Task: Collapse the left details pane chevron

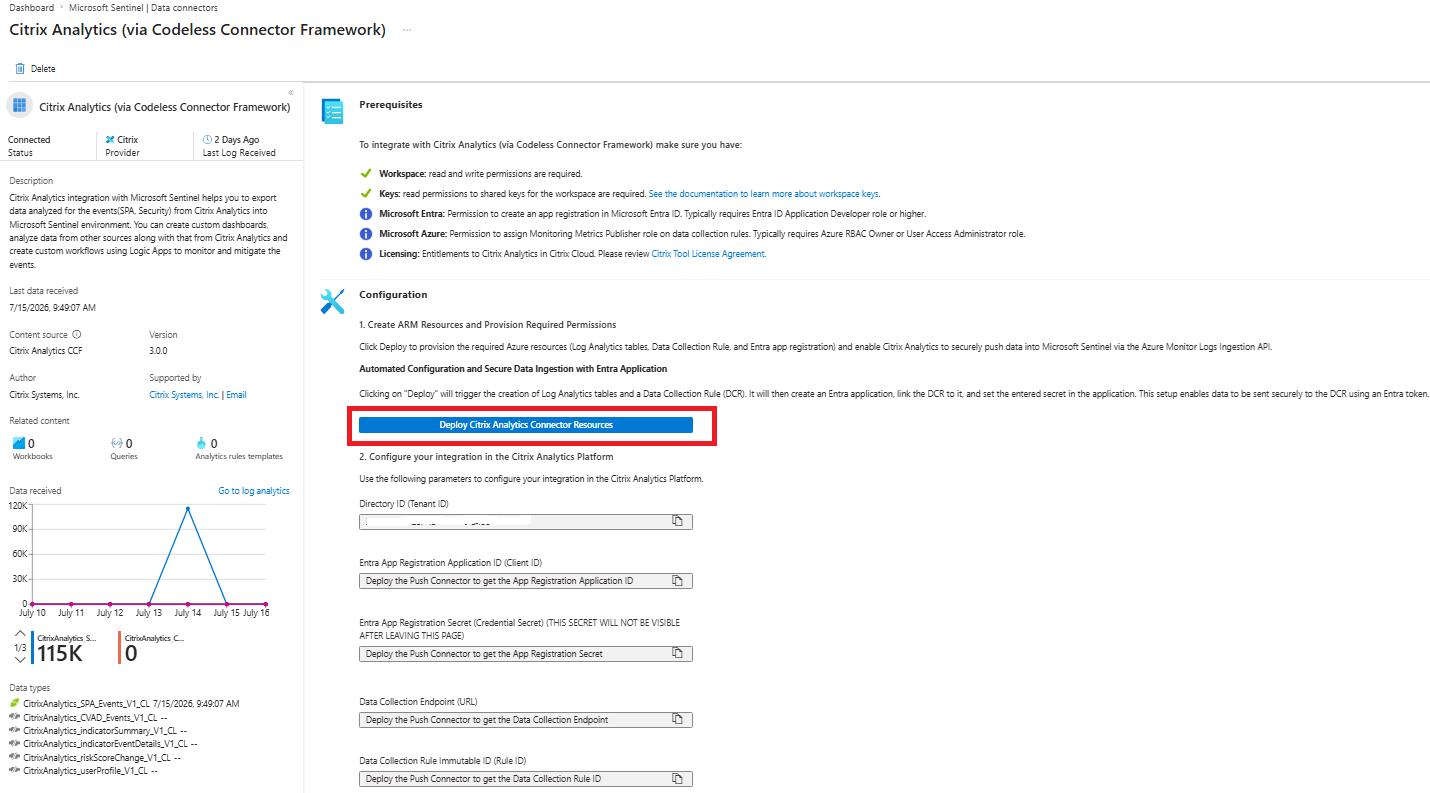Action: tap(291, 92)
